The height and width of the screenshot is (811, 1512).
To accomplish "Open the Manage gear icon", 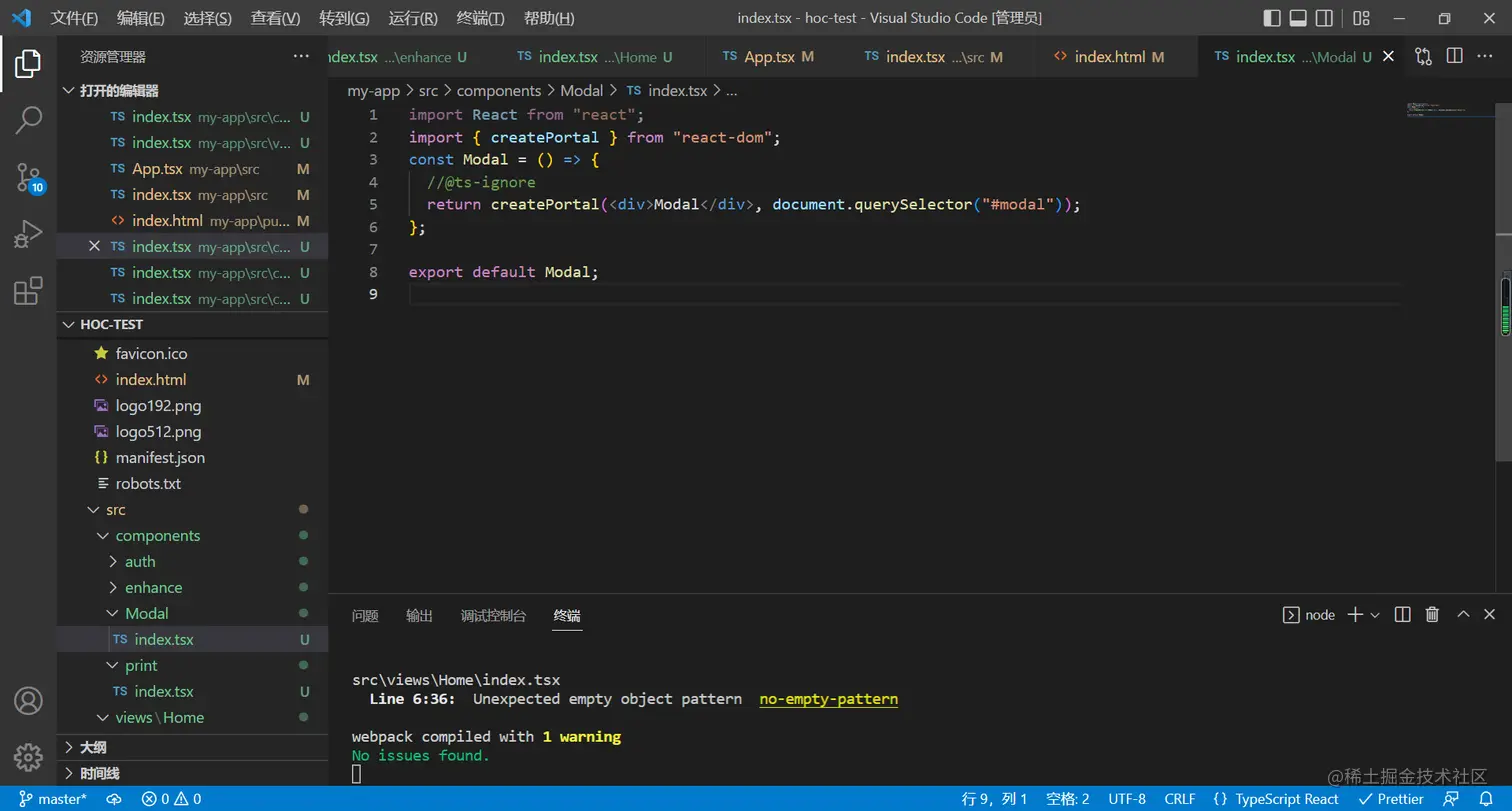I will point(28,757).
